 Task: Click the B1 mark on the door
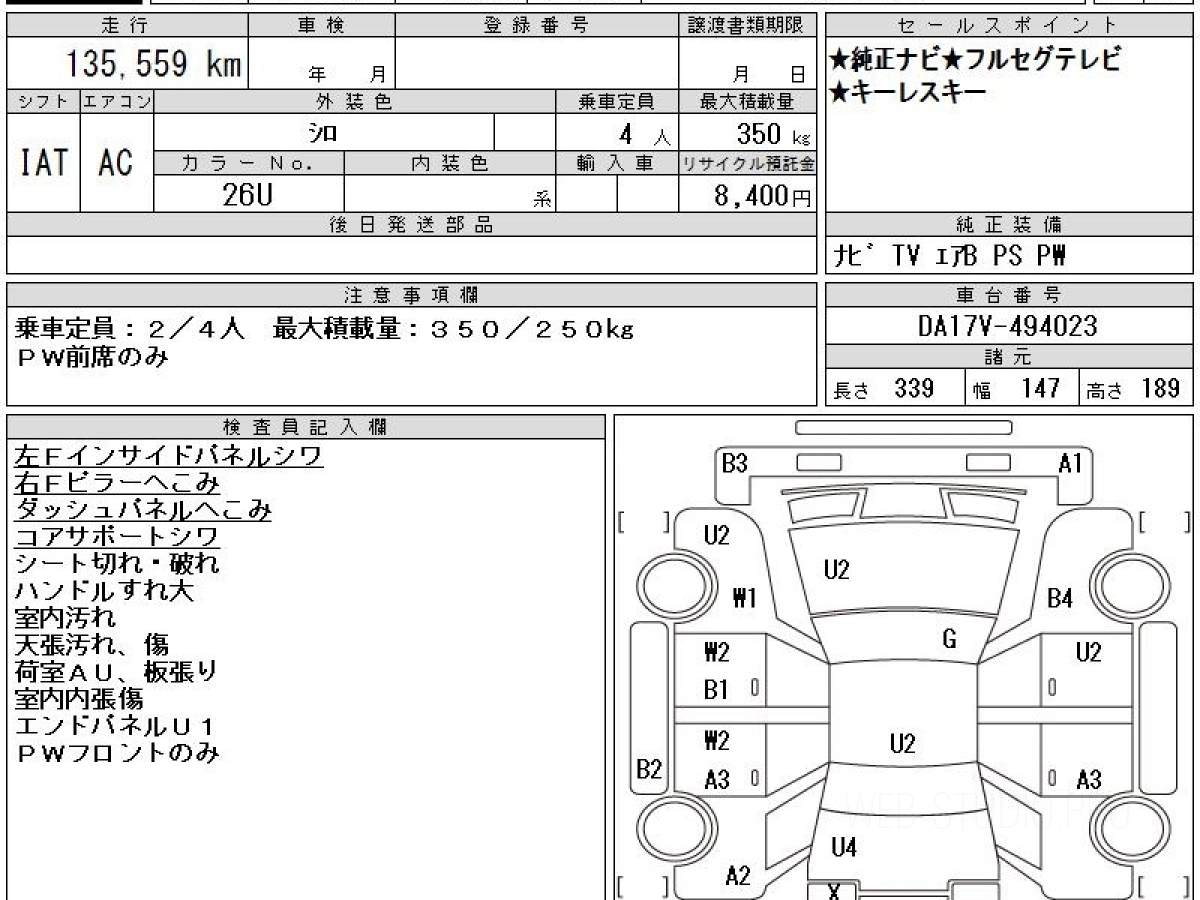tap(716, 689)
